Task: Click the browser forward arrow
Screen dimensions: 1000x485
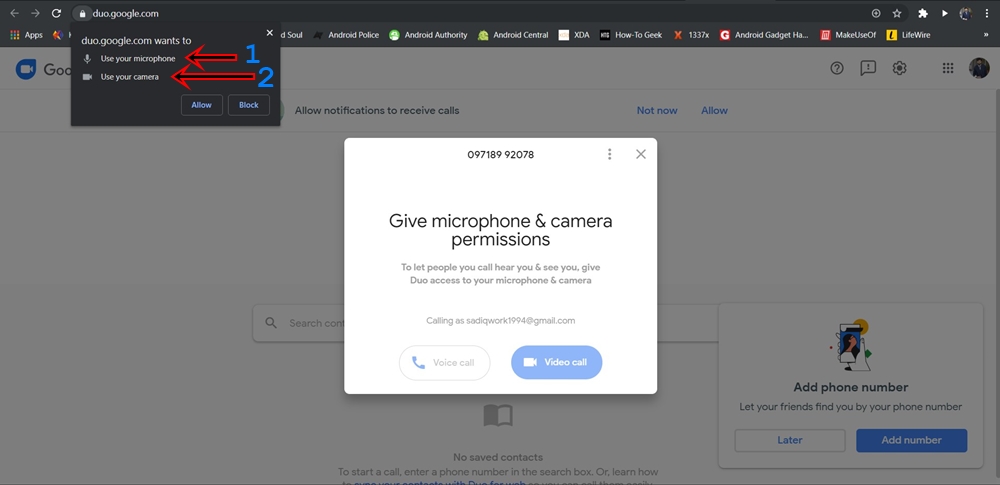Action: pyautogui.click(x=36, y=13)
